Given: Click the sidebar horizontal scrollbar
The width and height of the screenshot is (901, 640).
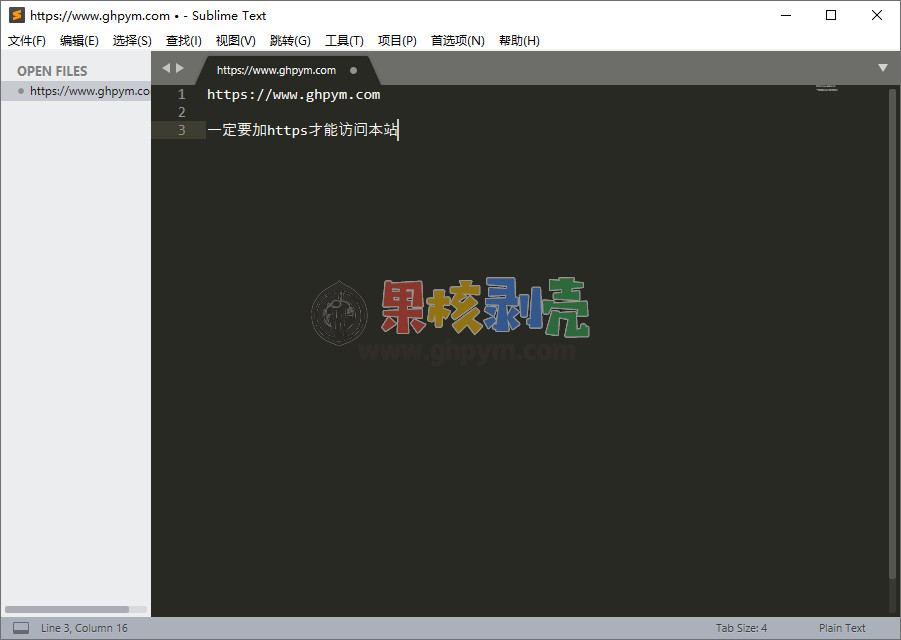Looking at the screenshot, I should click(67, 609).
